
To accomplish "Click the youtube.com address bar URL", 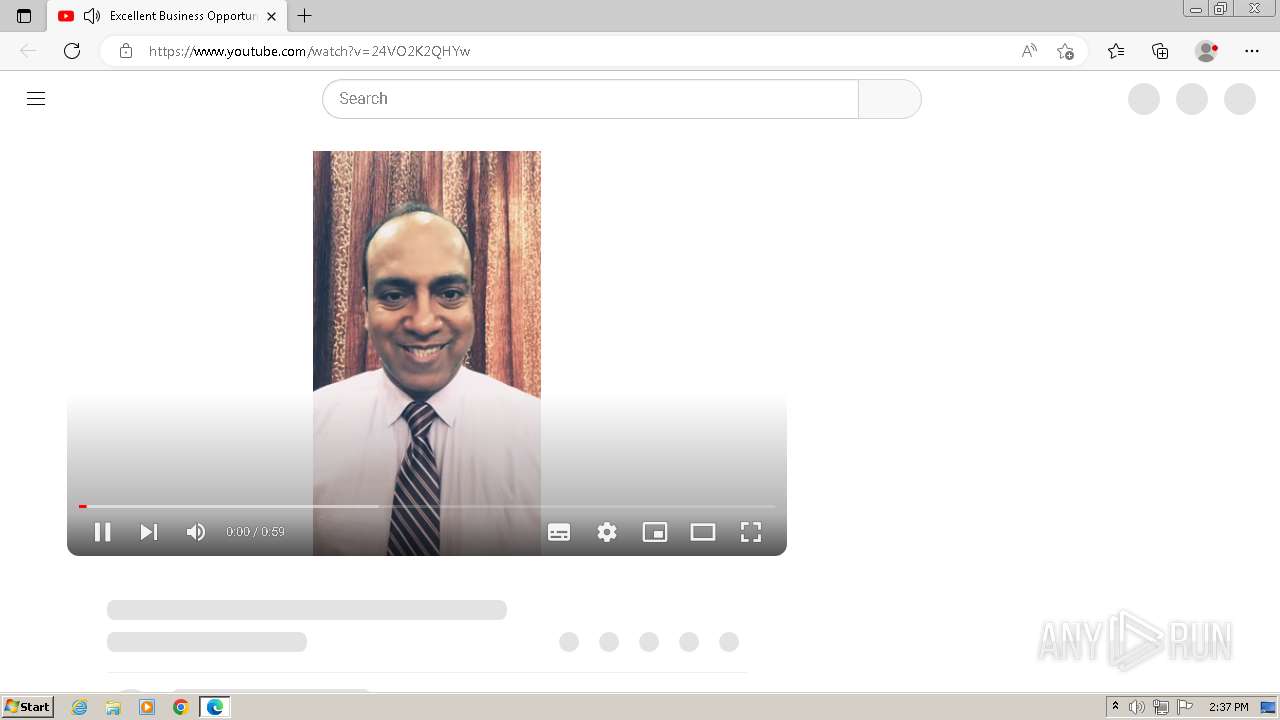I will 310,51.
